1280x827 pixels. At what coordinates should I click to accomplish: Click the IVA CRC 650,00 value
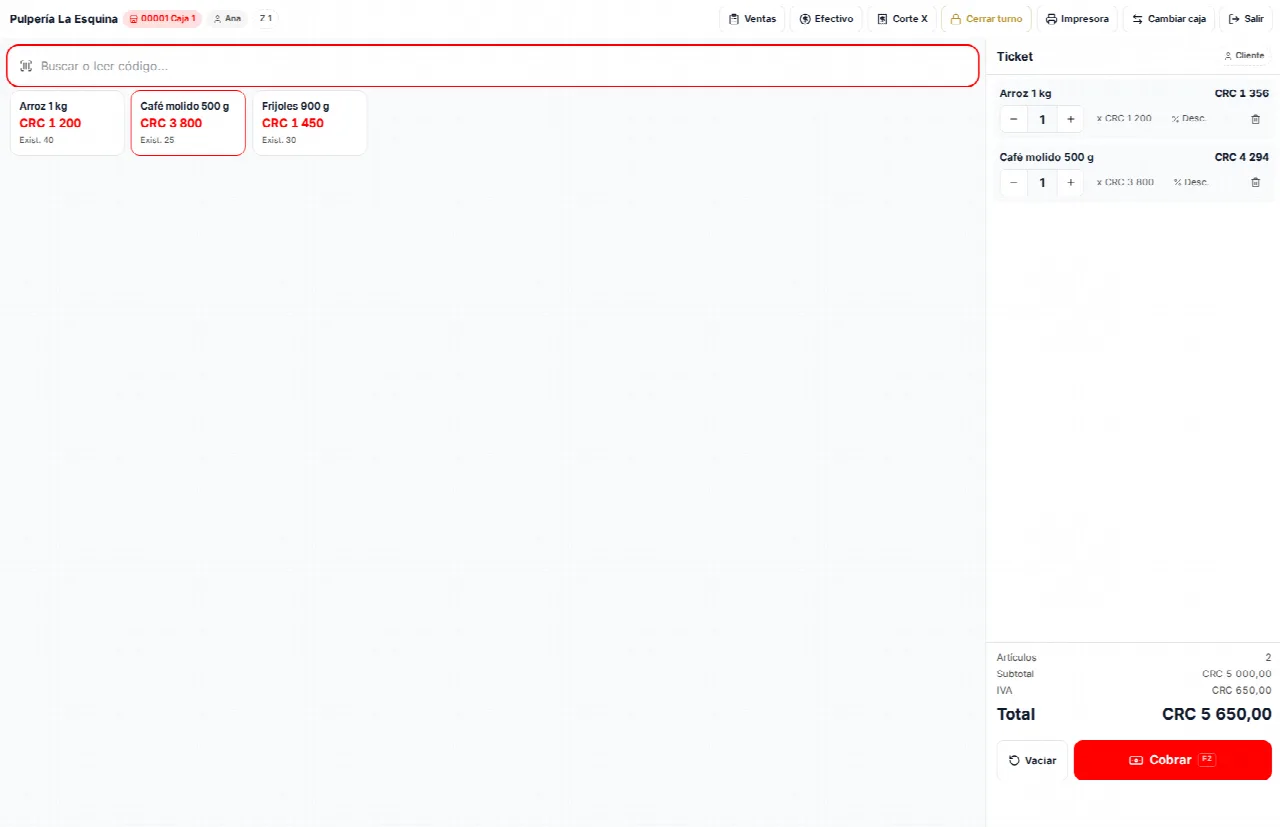coord(1242,690)
